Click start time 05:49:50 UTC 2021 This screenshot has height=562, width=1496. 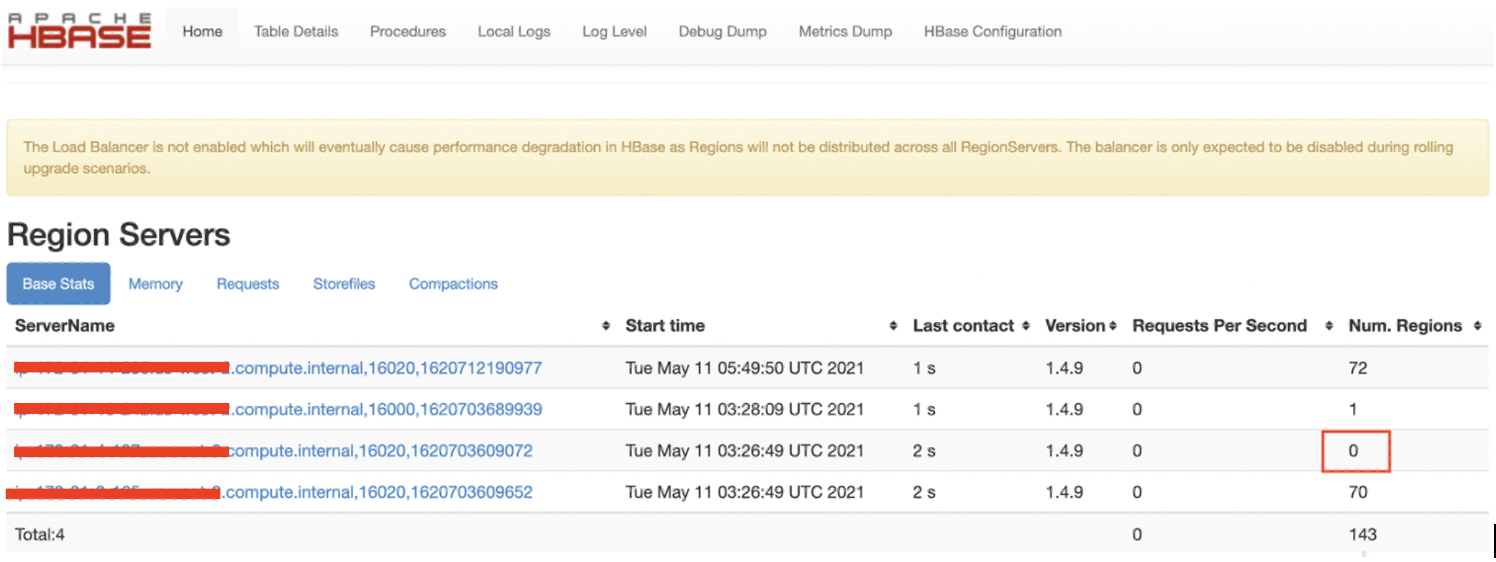[744, 368]
